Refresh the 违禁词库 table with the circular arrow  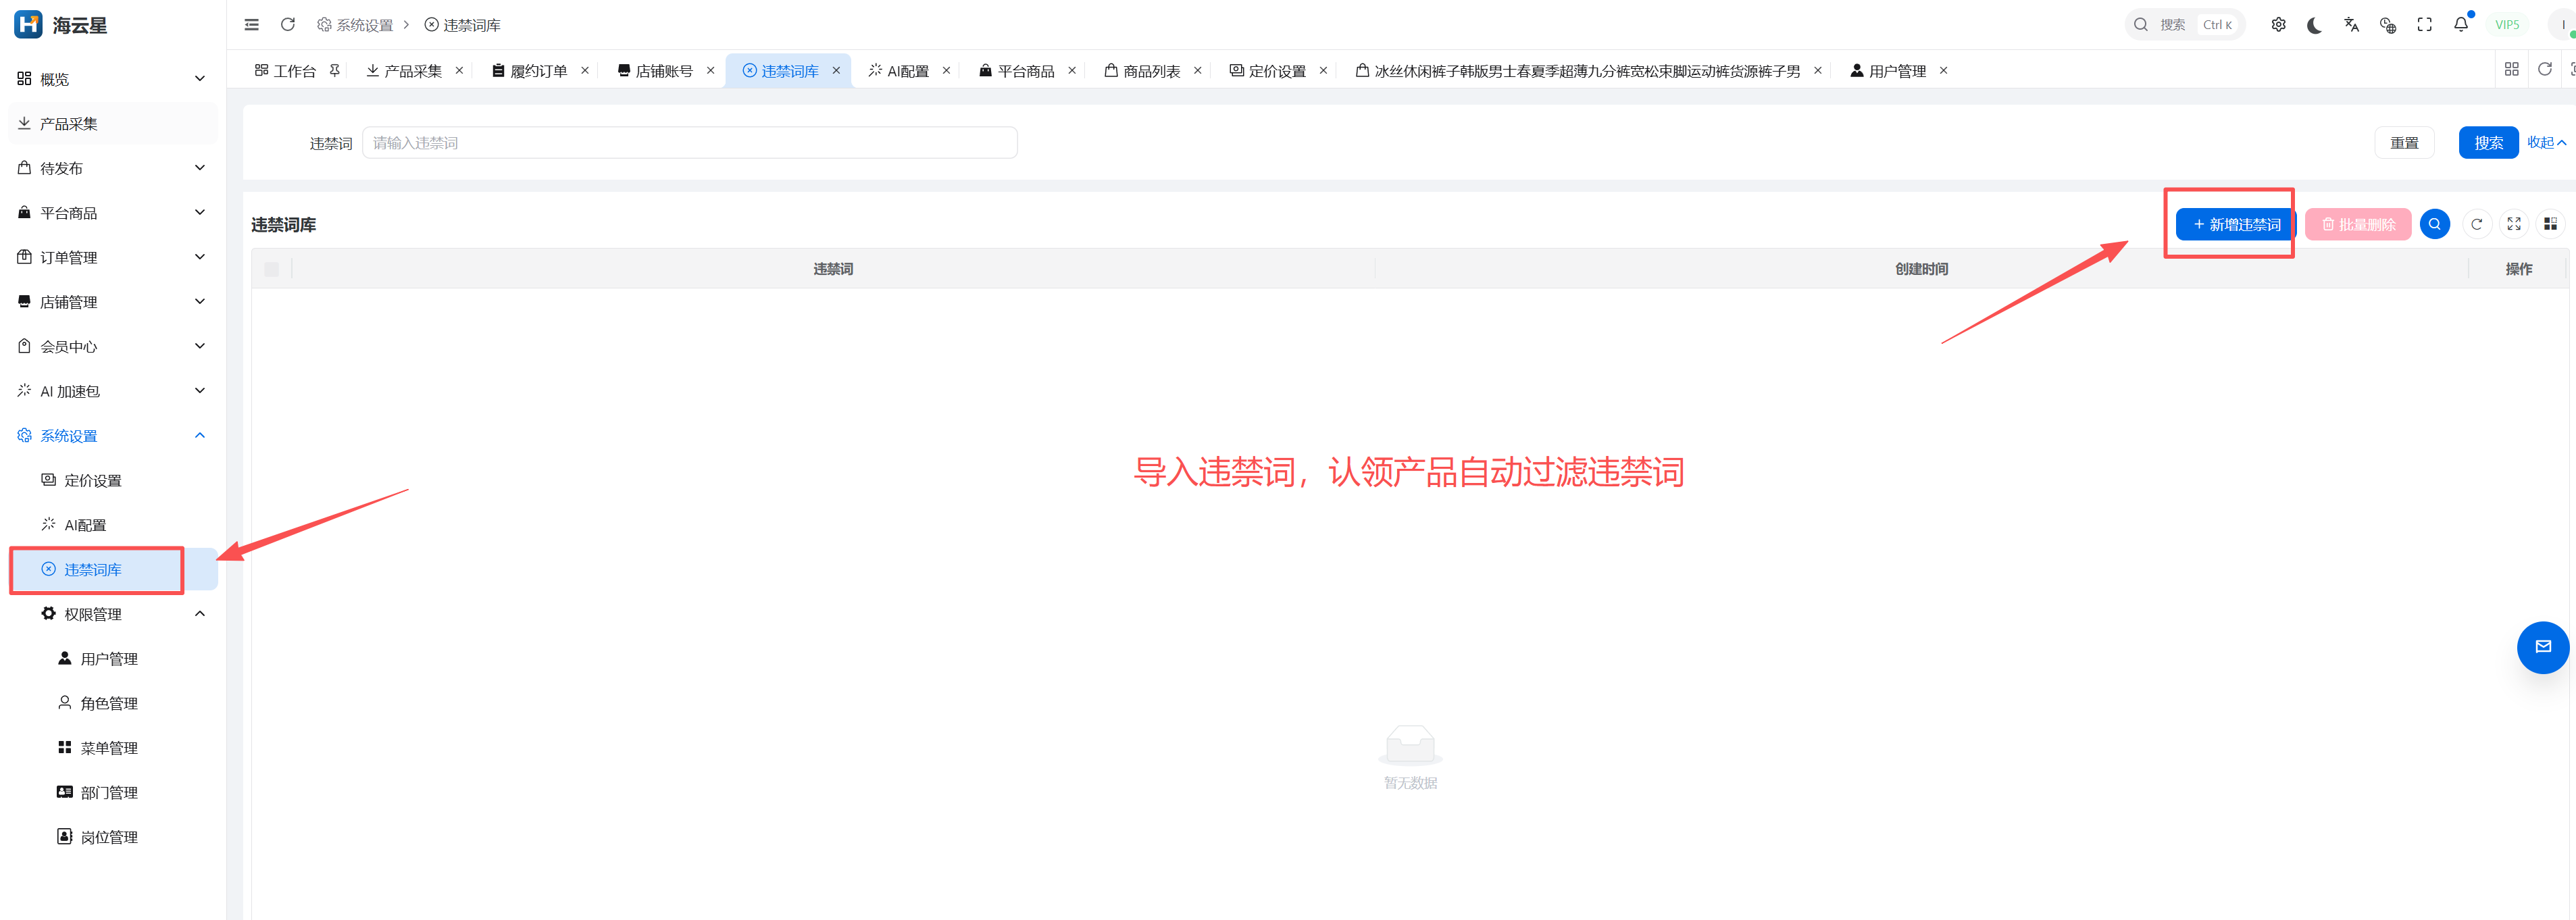[2476, 224]
